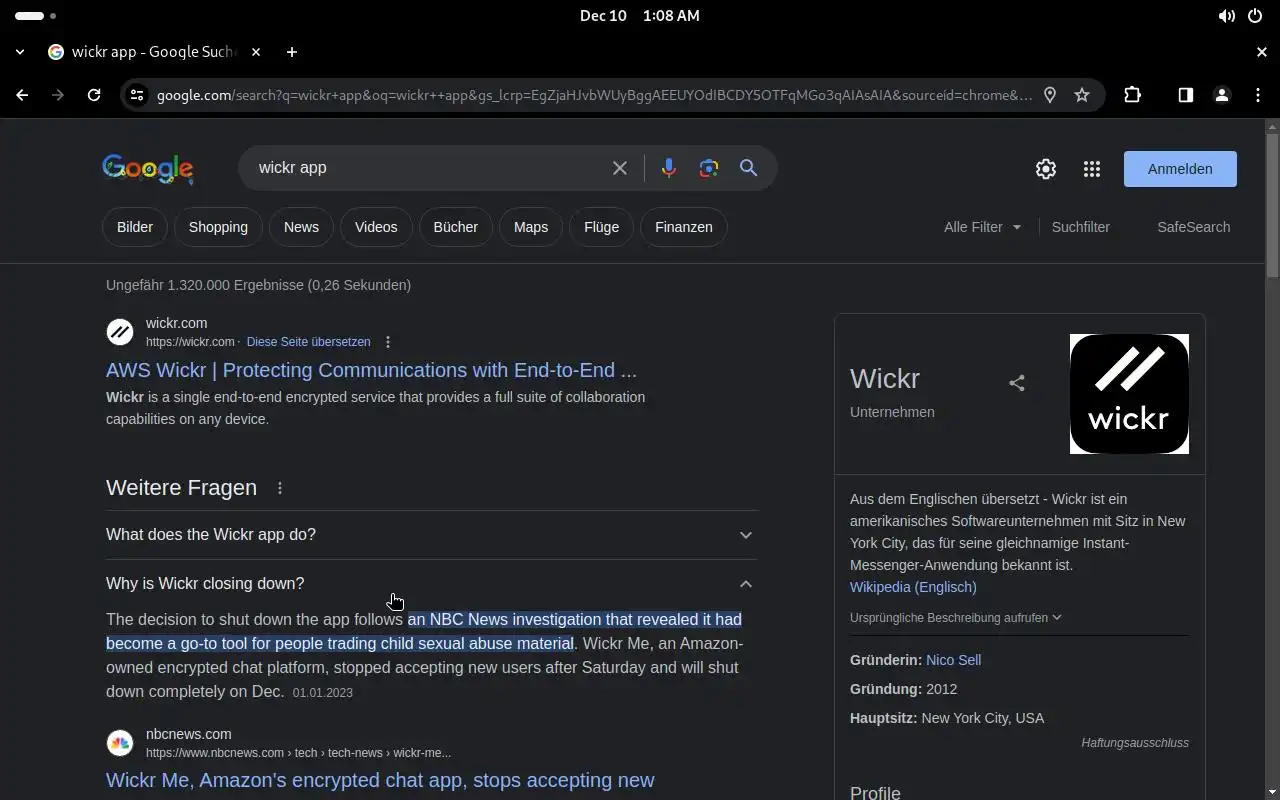
Task: Open the Google apps grid
Action: tap(1092, 169)
